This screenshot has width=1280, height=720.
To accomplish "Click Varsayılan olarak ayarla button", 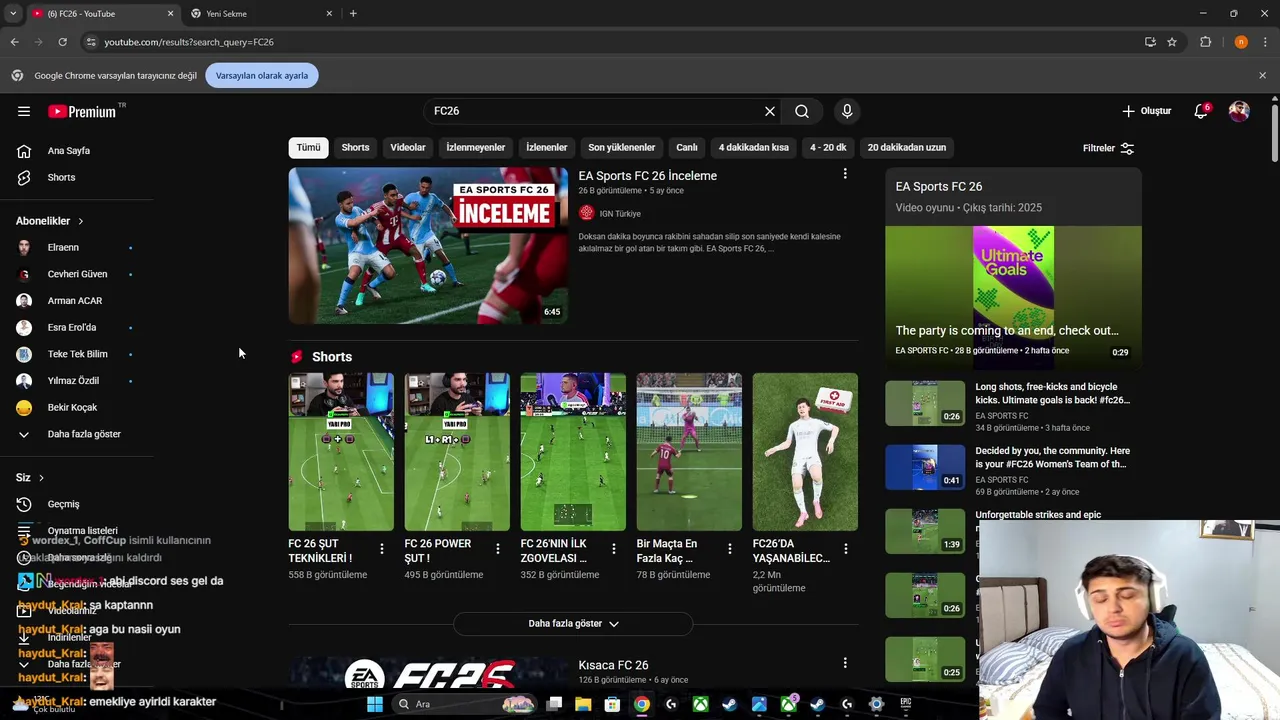I will [x=262, y=75].
